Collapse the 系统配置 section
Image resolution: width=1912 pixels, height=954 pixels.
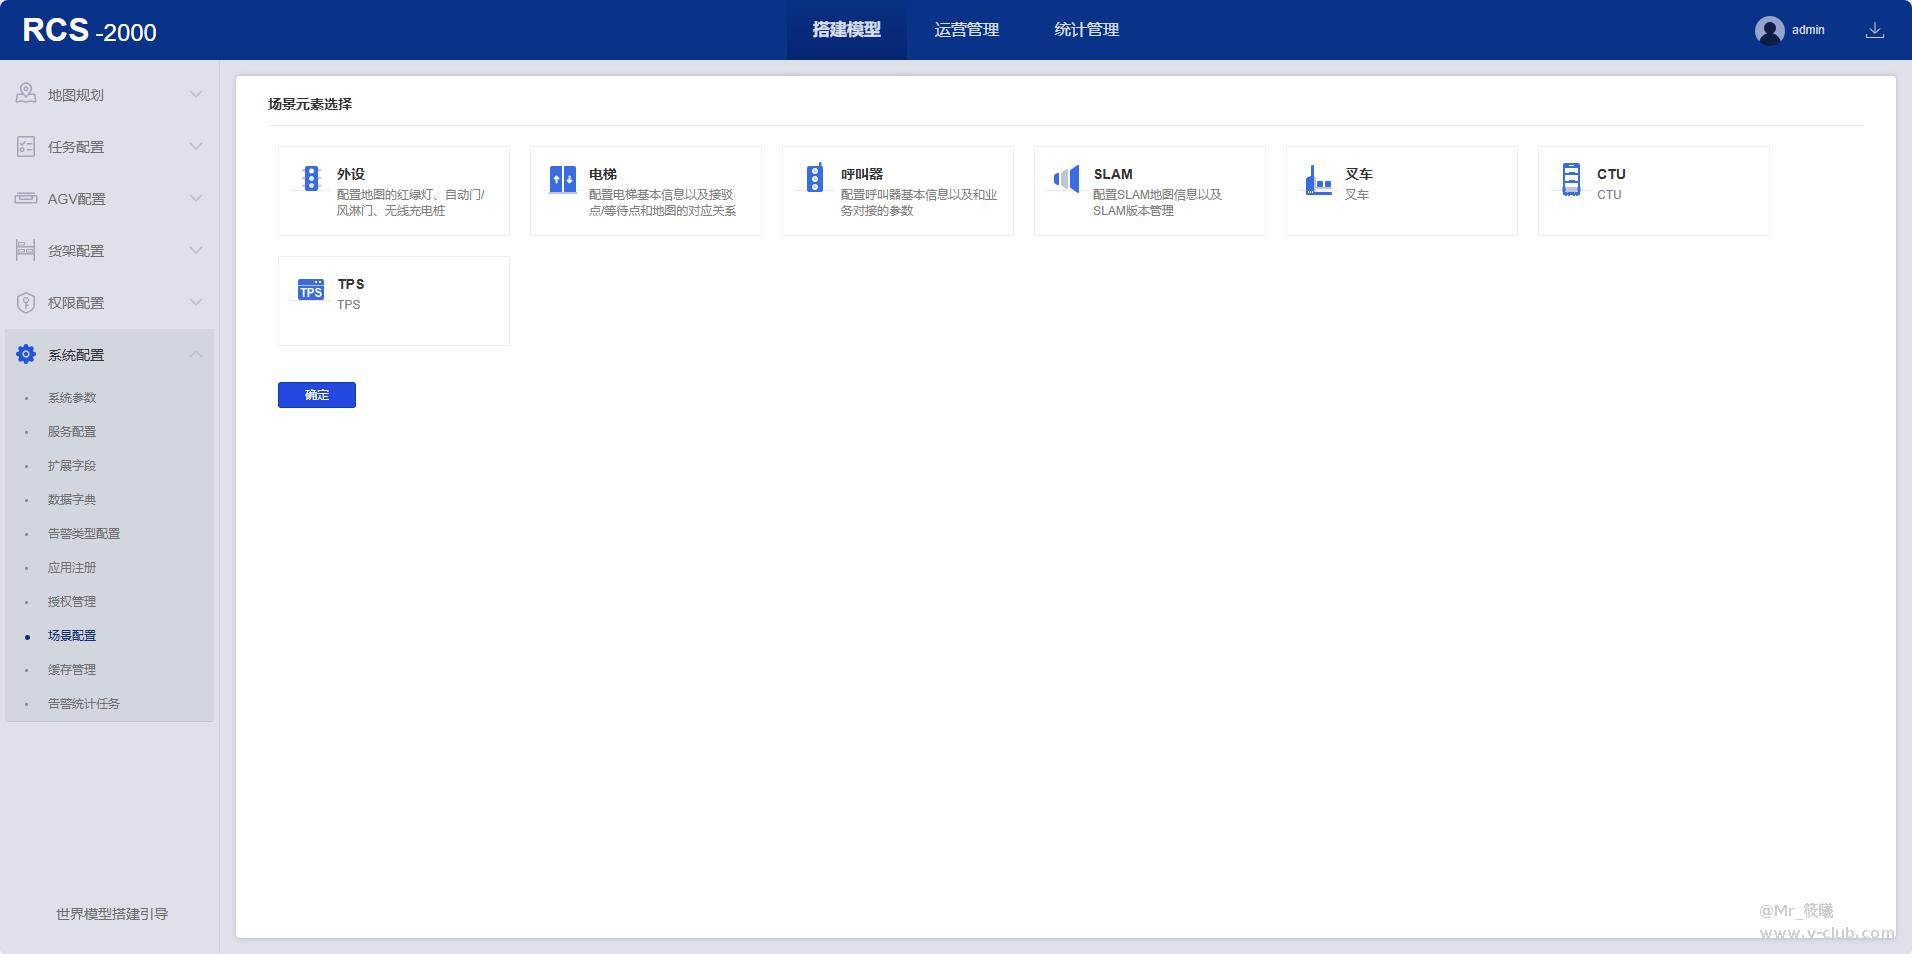[197, 354]
